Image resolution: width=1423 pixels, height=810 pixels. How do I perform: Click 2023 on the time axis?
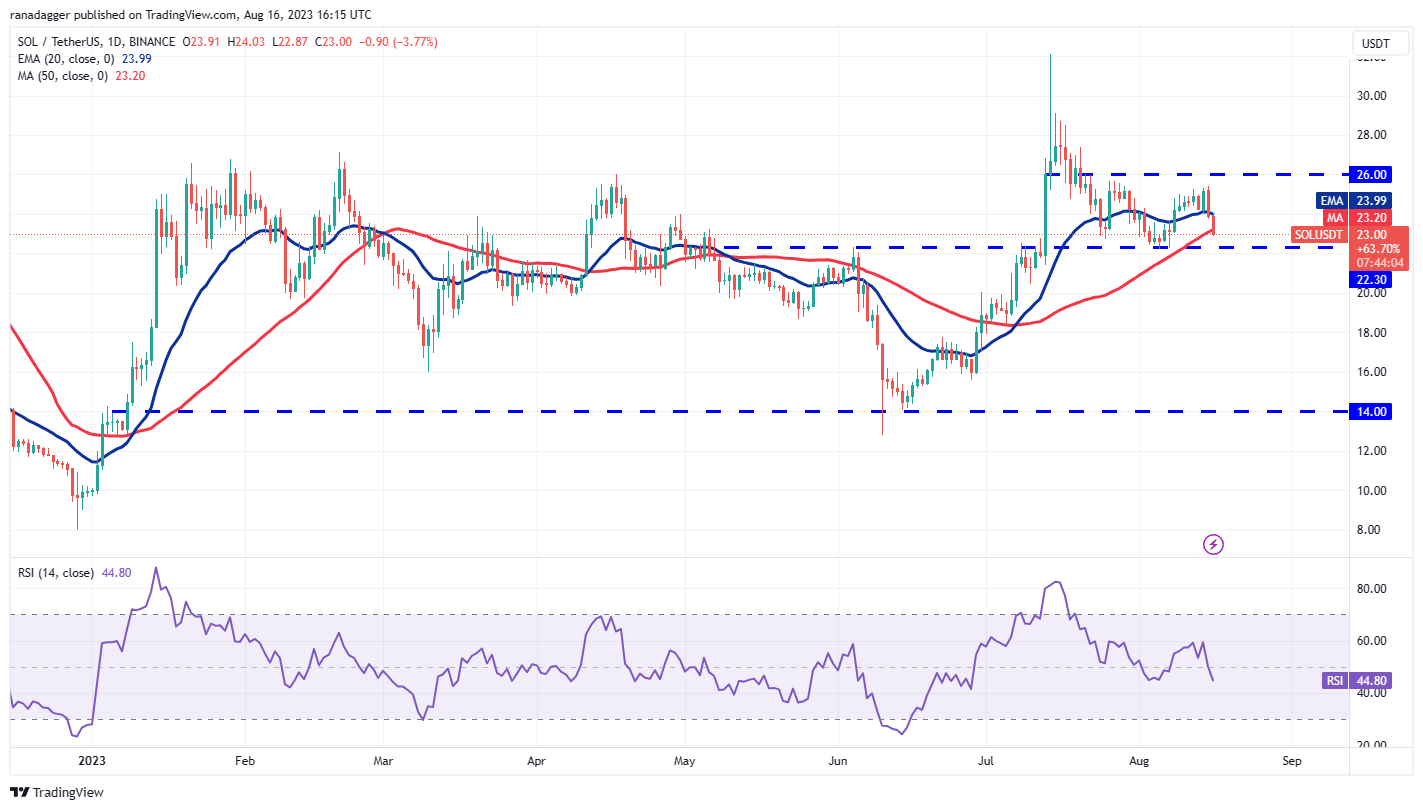click(90, 761)
